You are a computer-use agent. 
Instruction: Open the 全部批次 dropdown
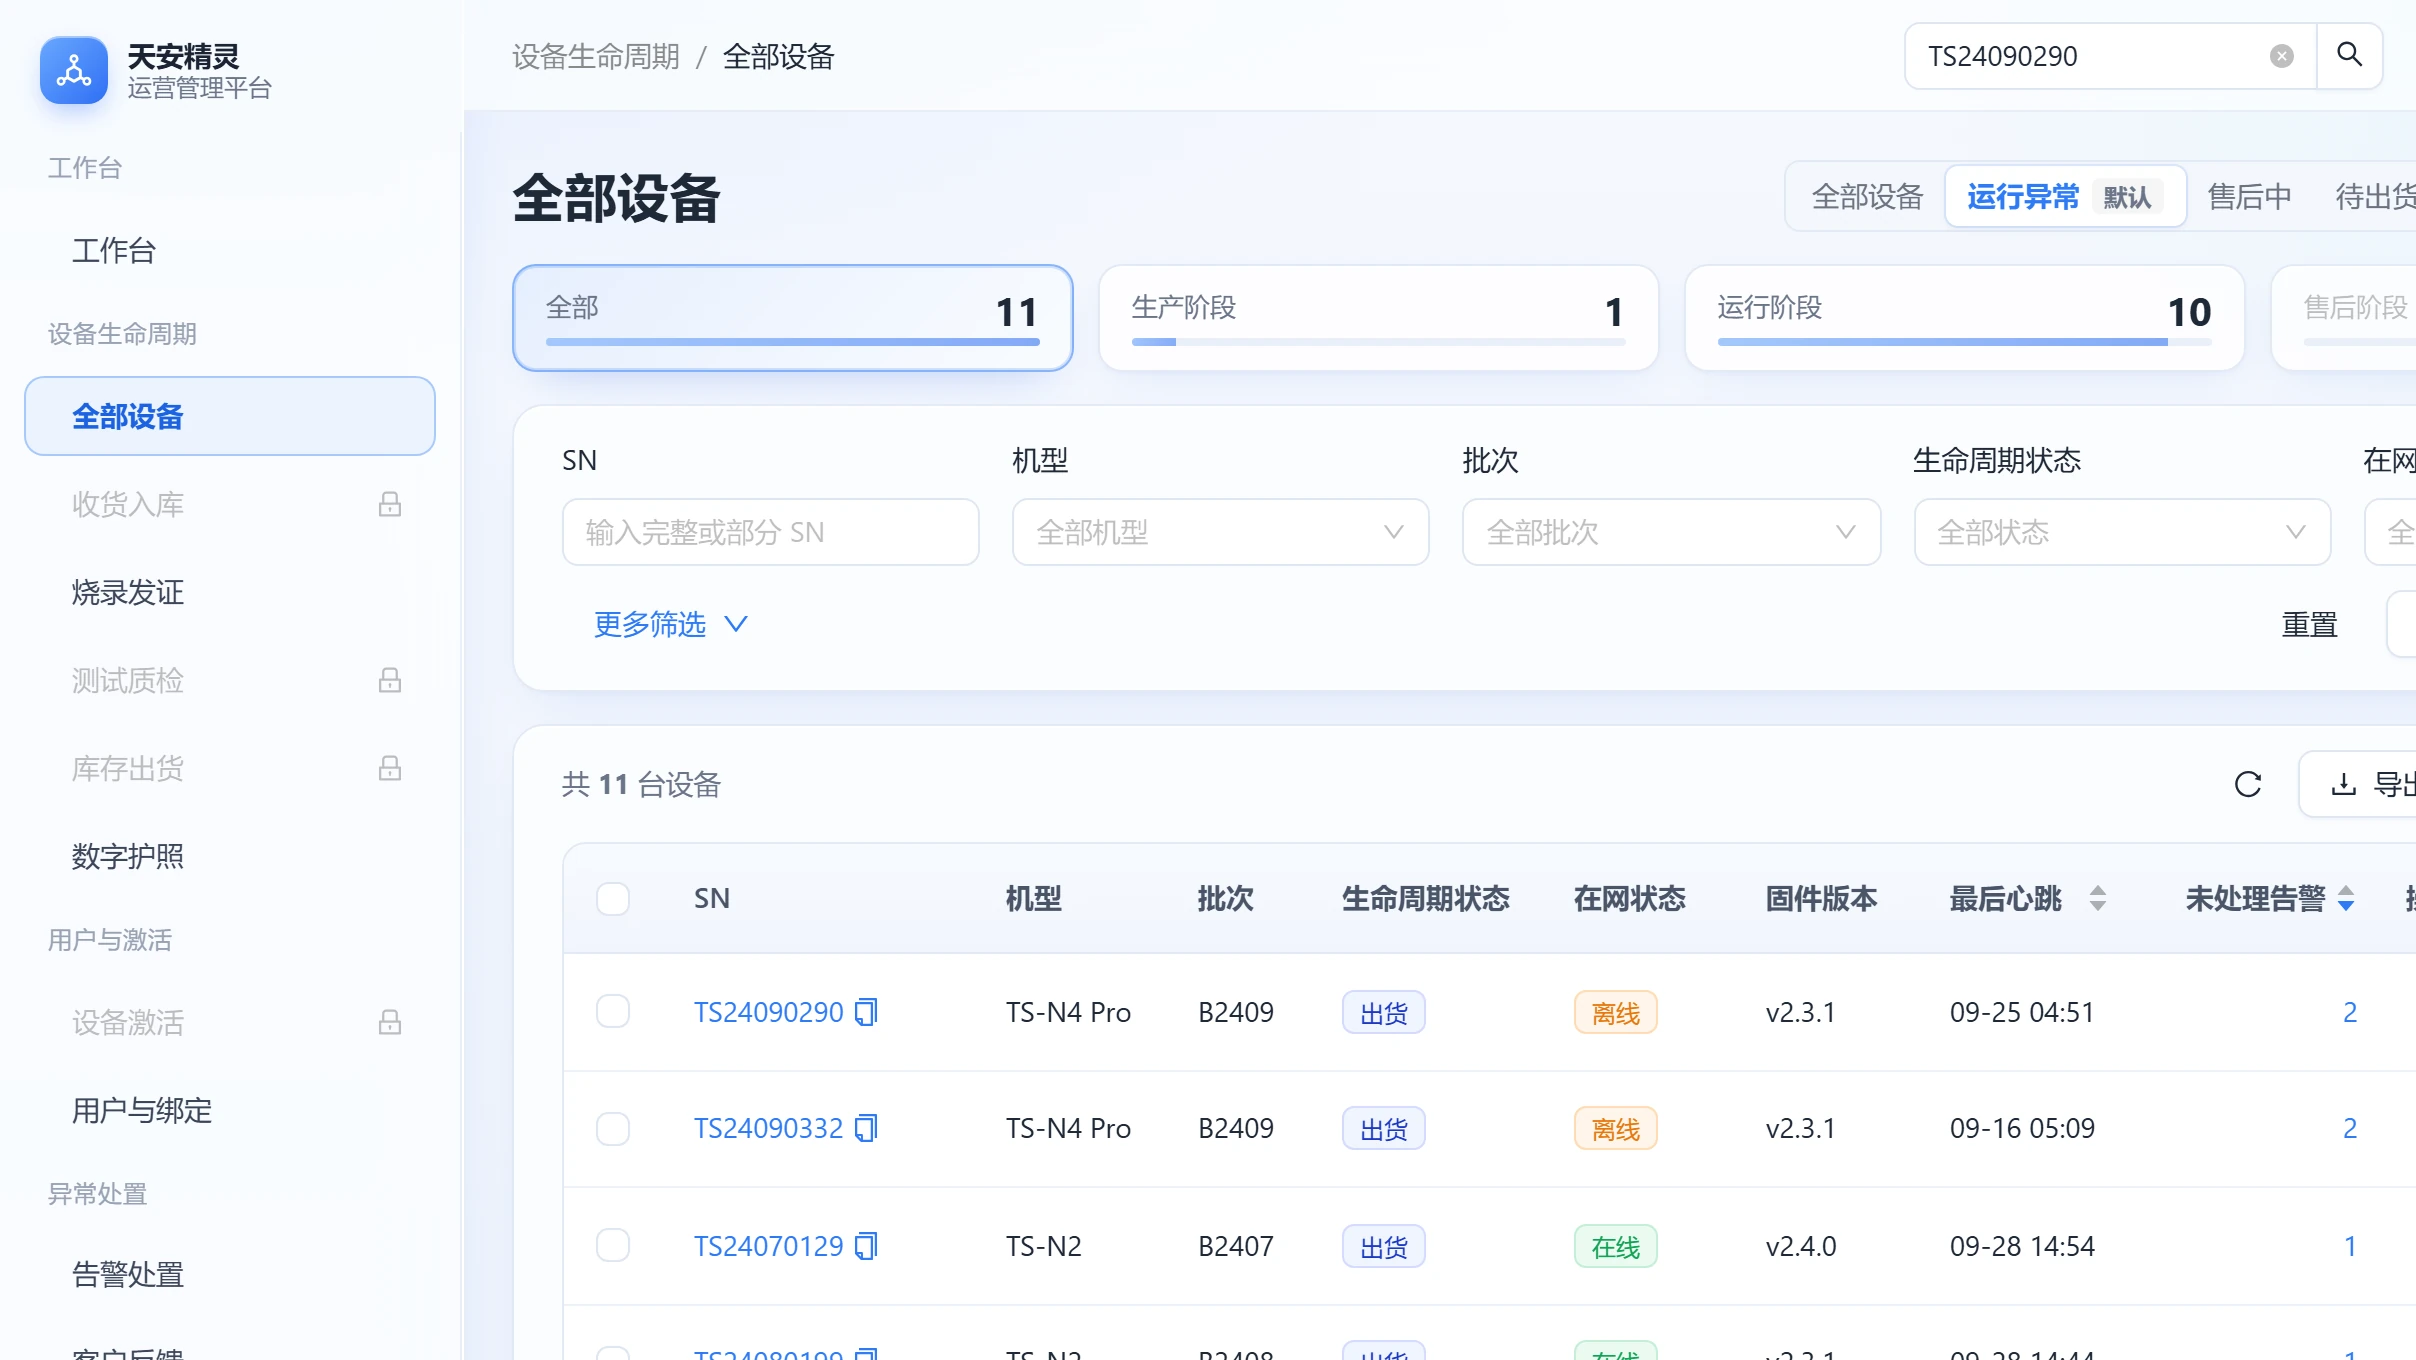[1671, 532]
